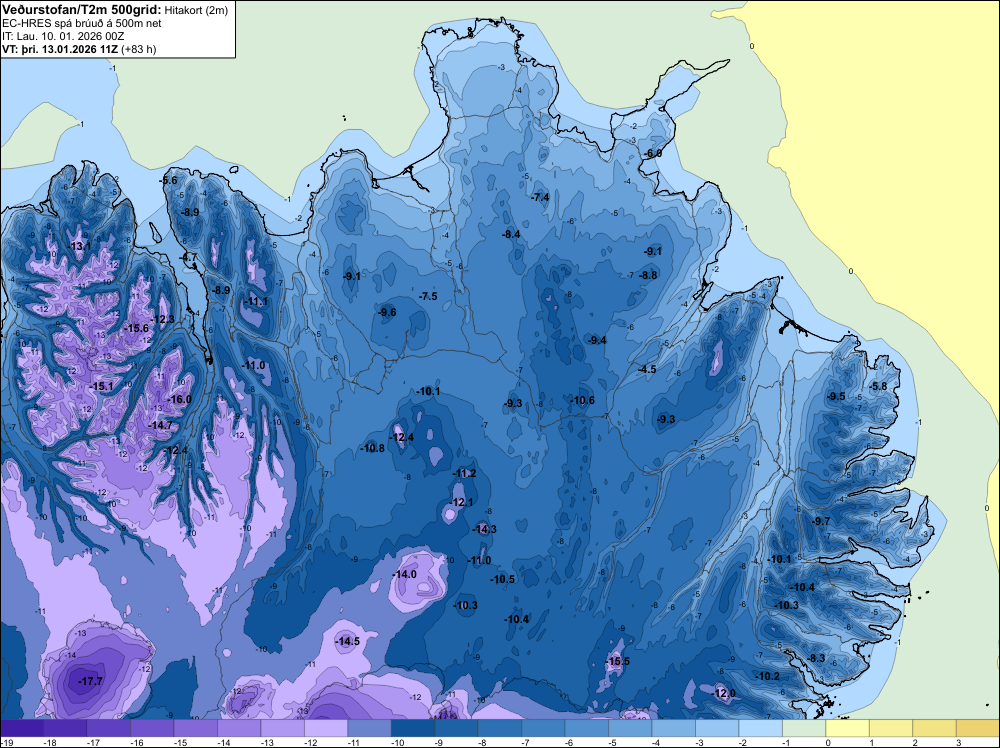Click the valid time 'VT: þri. 13.01.2026 11Z'

coord(60,49)
